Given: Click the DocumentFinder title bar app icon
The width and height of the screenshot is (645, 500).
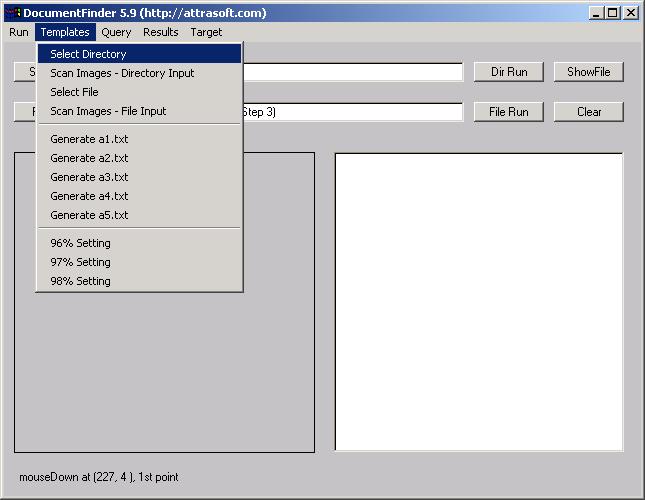Looking at the screenshot, I should click(13, 13).
